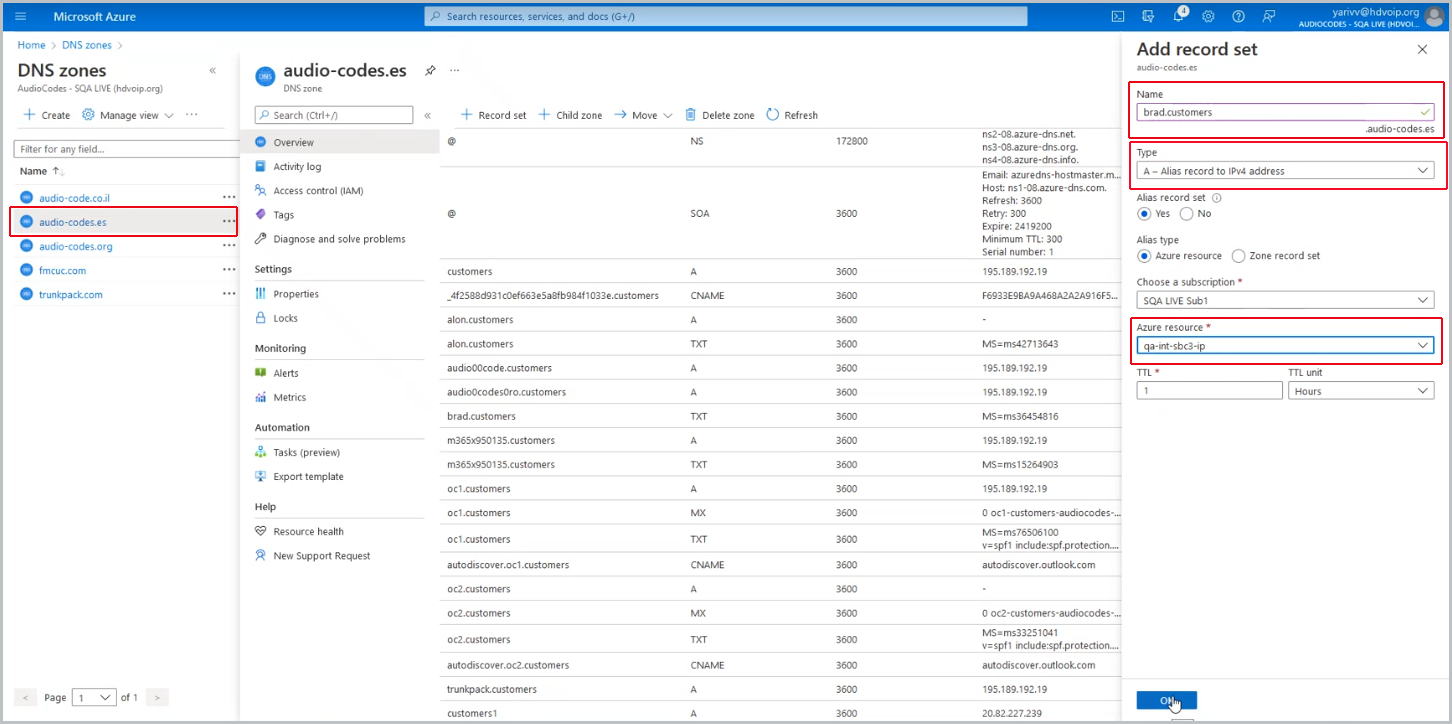1452x724 pixels.
Task: Click the help question mark icon
Action: tap(1238, 16)
